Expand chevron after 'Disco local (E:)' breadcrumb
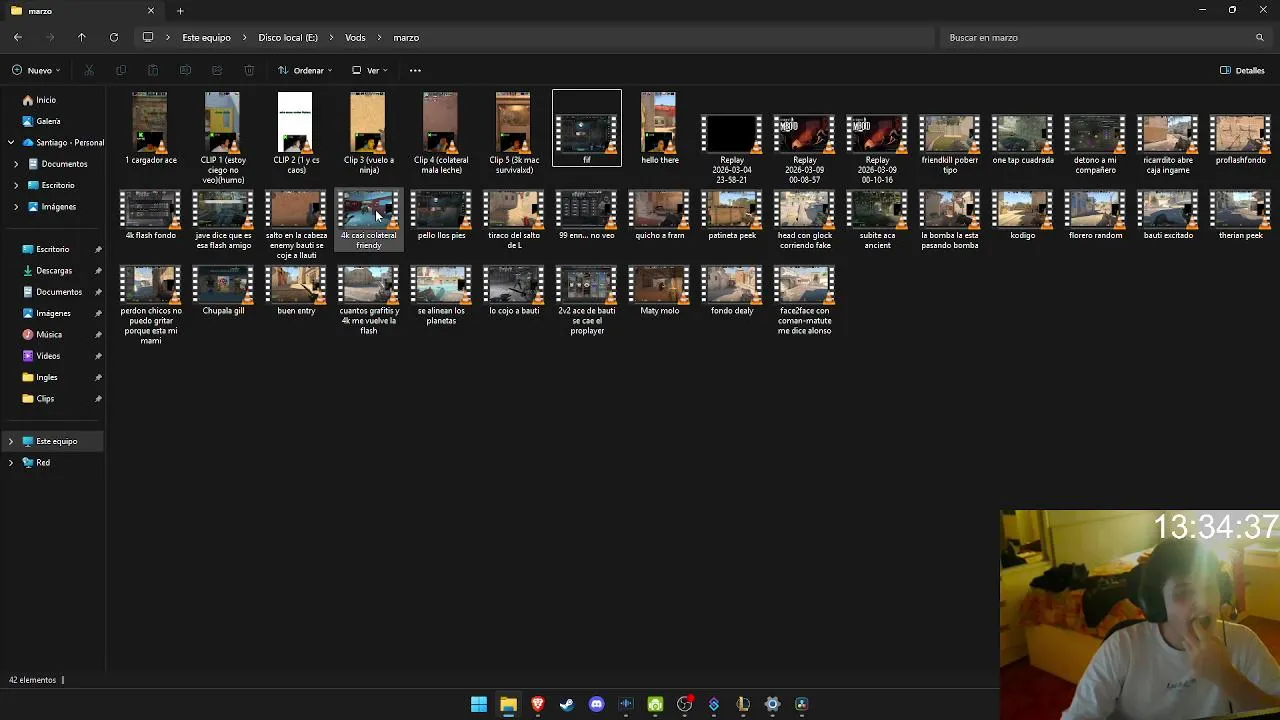 (332, 37)
